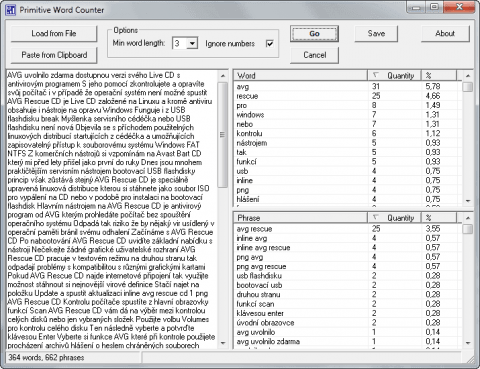Click percentage 3,55 in phrase list
The width and height of the screenshot is (480, 369).
(433, 229)
